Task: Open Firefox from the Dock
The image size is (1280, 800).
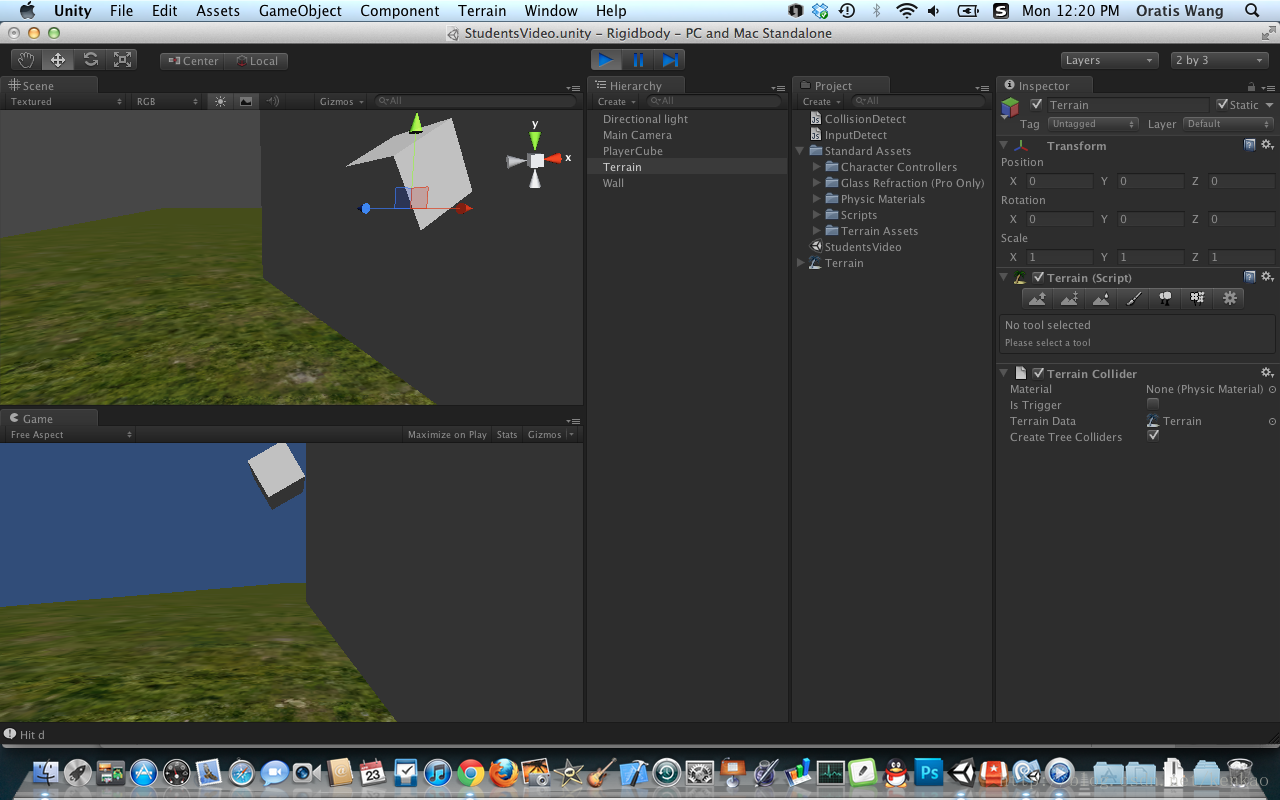Action: click(x=503, y=772)
